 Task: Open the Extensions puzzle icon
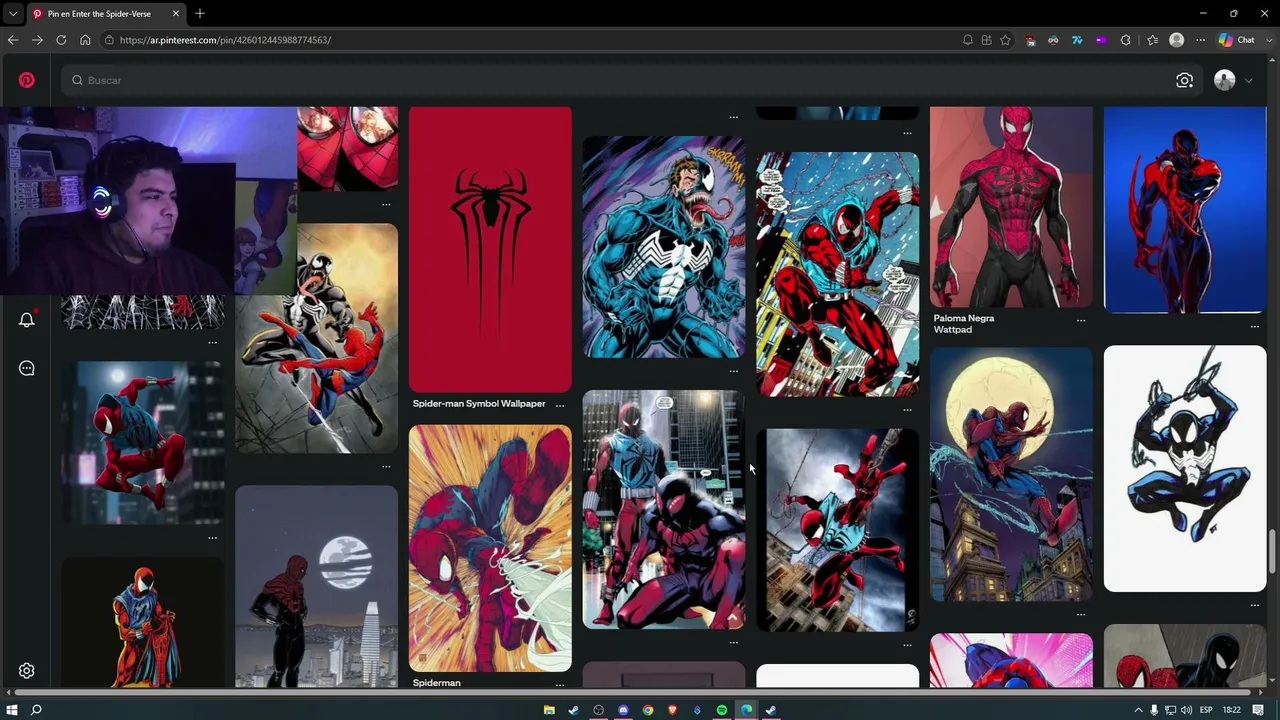(x=1126, y=40)
